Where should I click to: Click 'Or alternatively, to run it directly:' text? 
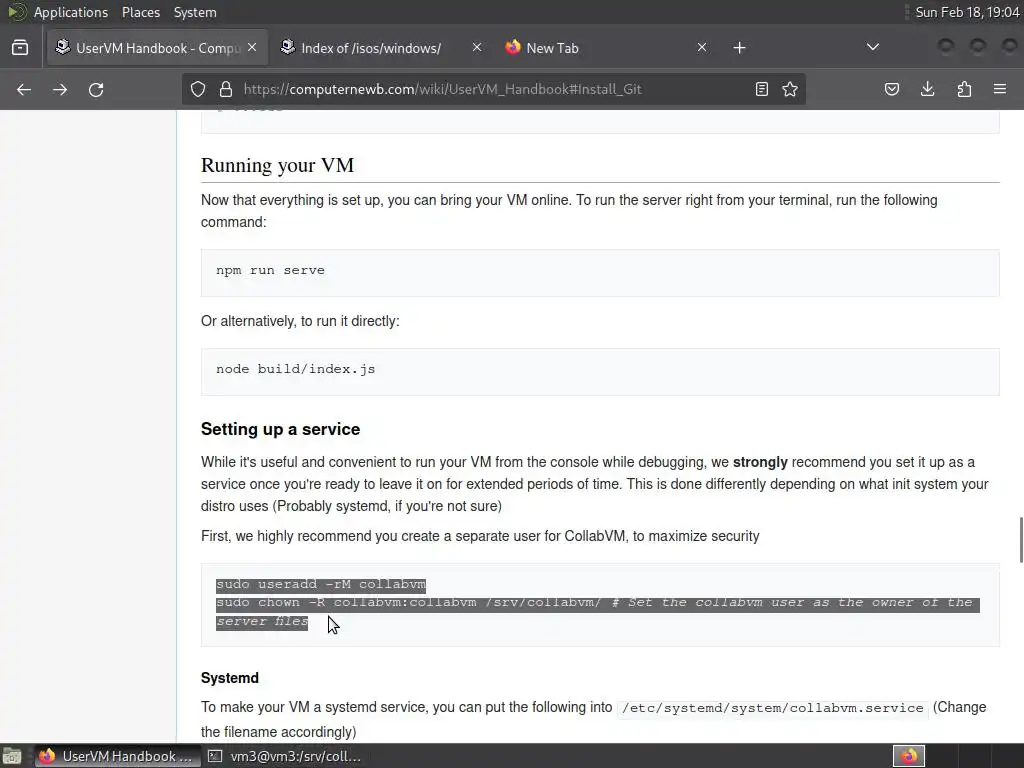coord(300,321)
